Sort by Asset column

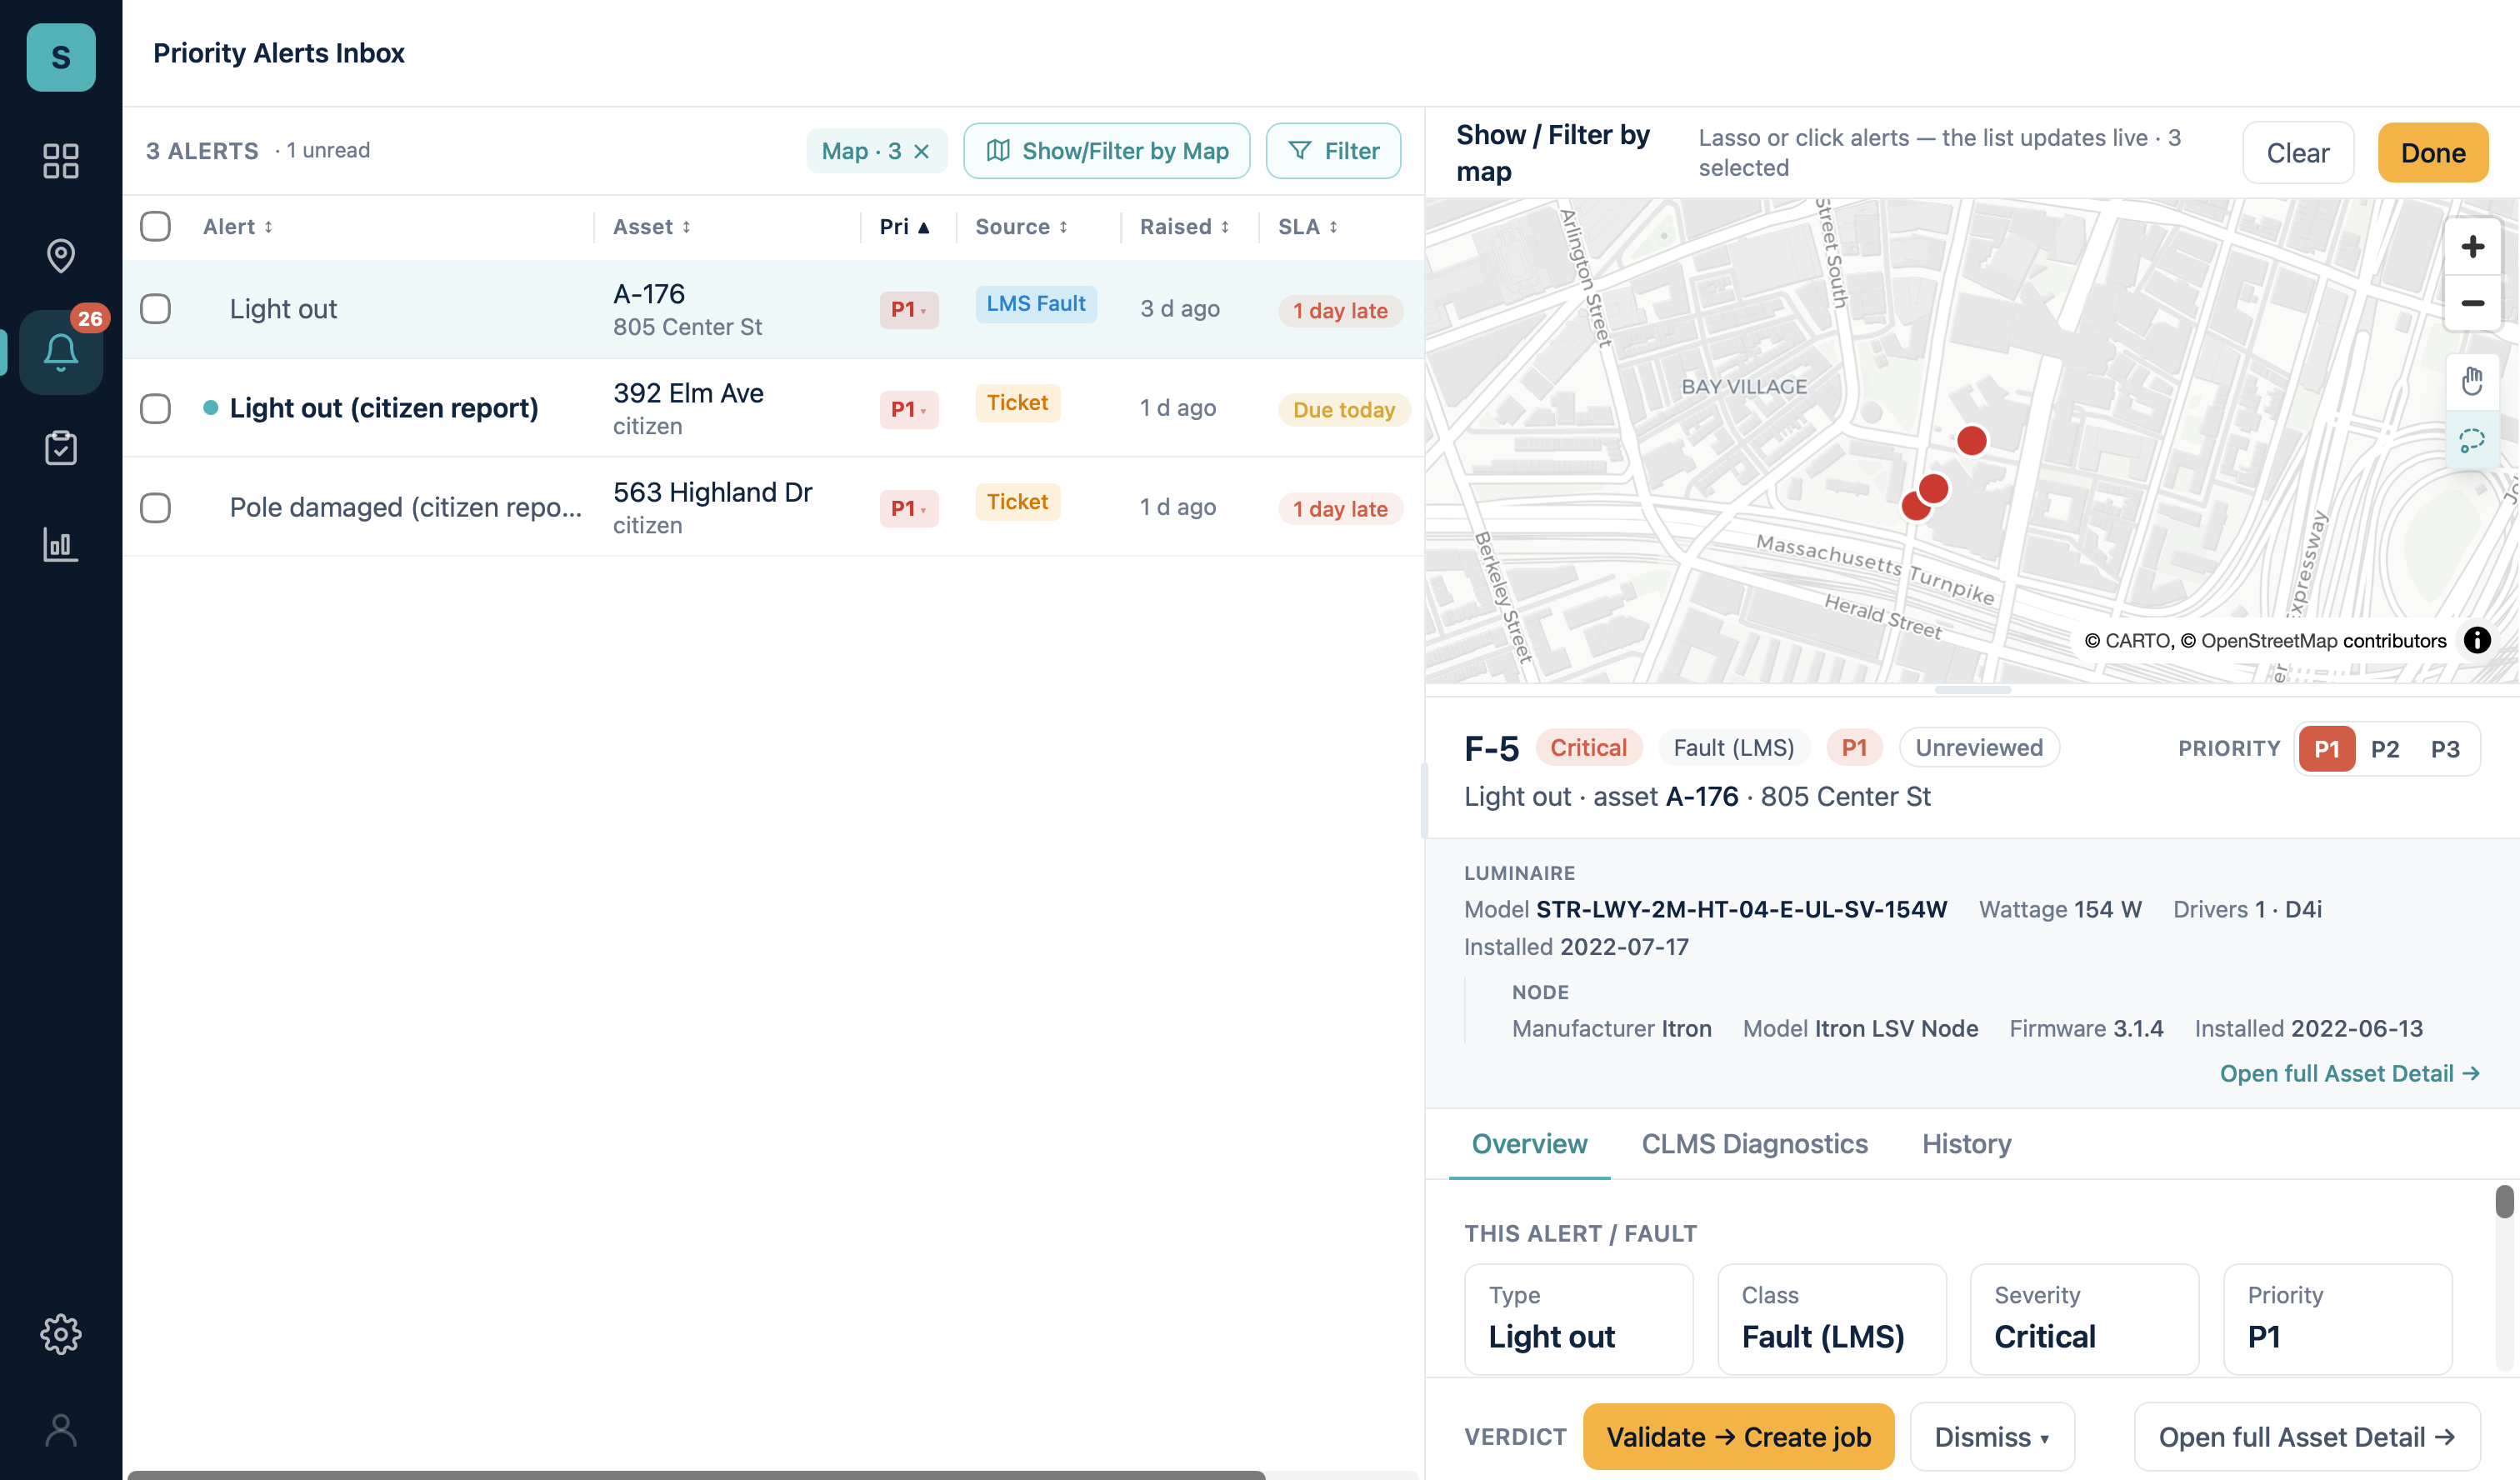(652, 227)
